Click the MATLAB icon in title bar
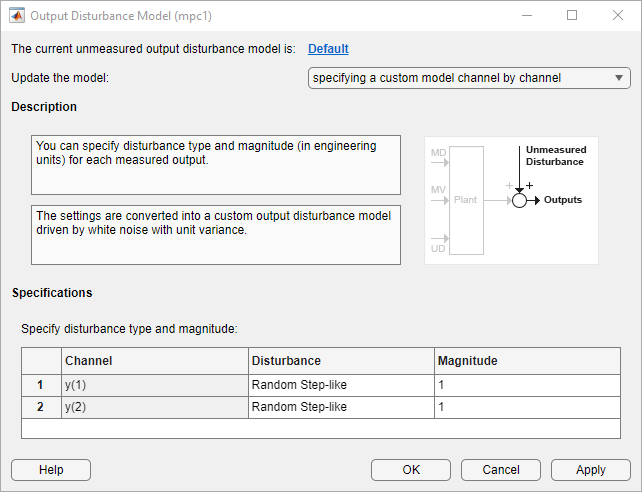The width and height of the screenshot is (642, 492). pos(17,16)
